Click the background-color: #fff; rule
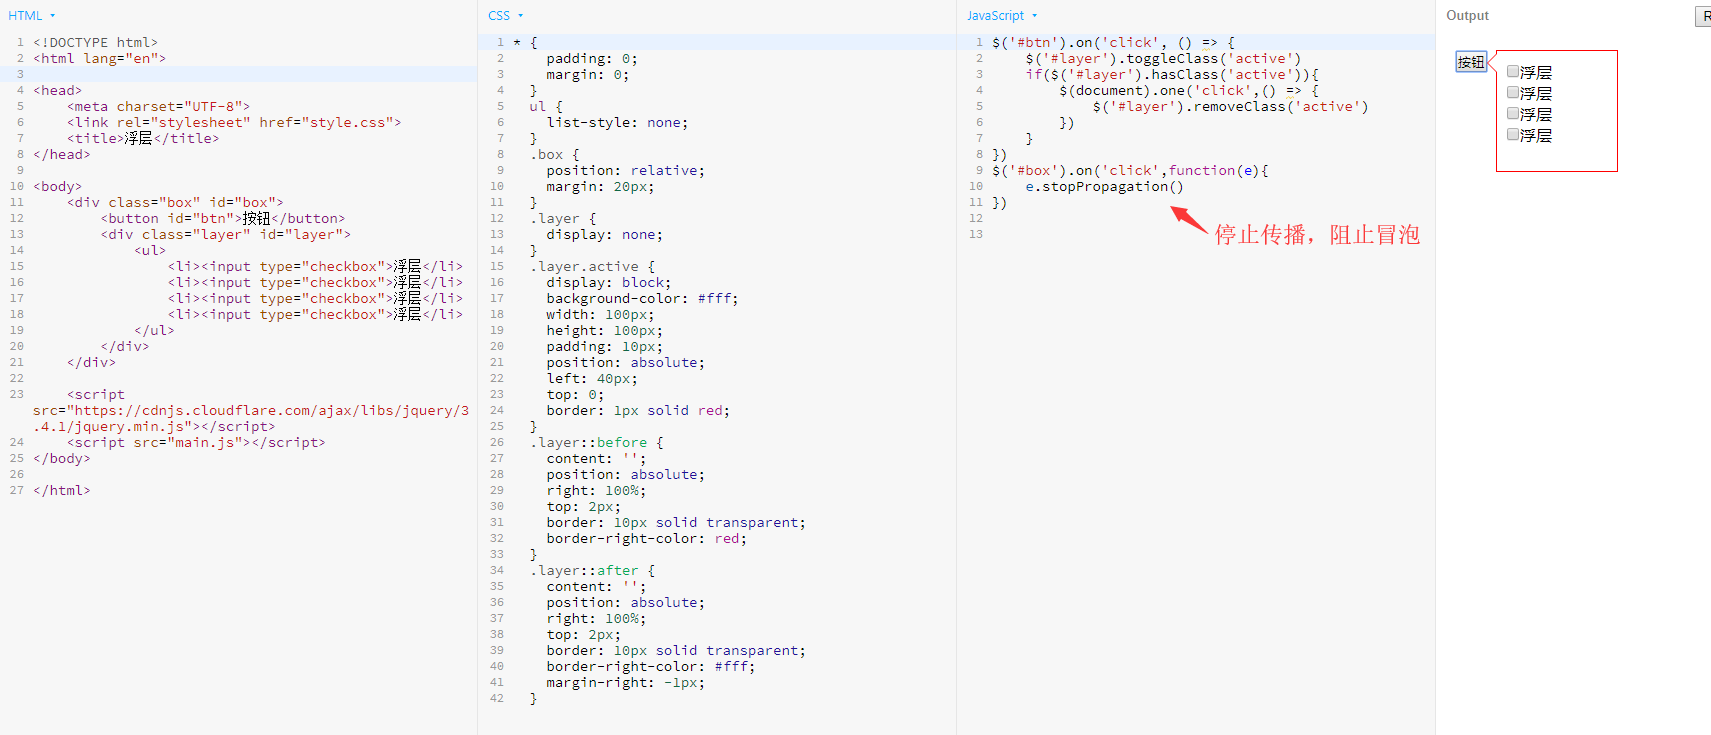Image resolution: width=1711 pixels, height=735 pixels. 642,298
